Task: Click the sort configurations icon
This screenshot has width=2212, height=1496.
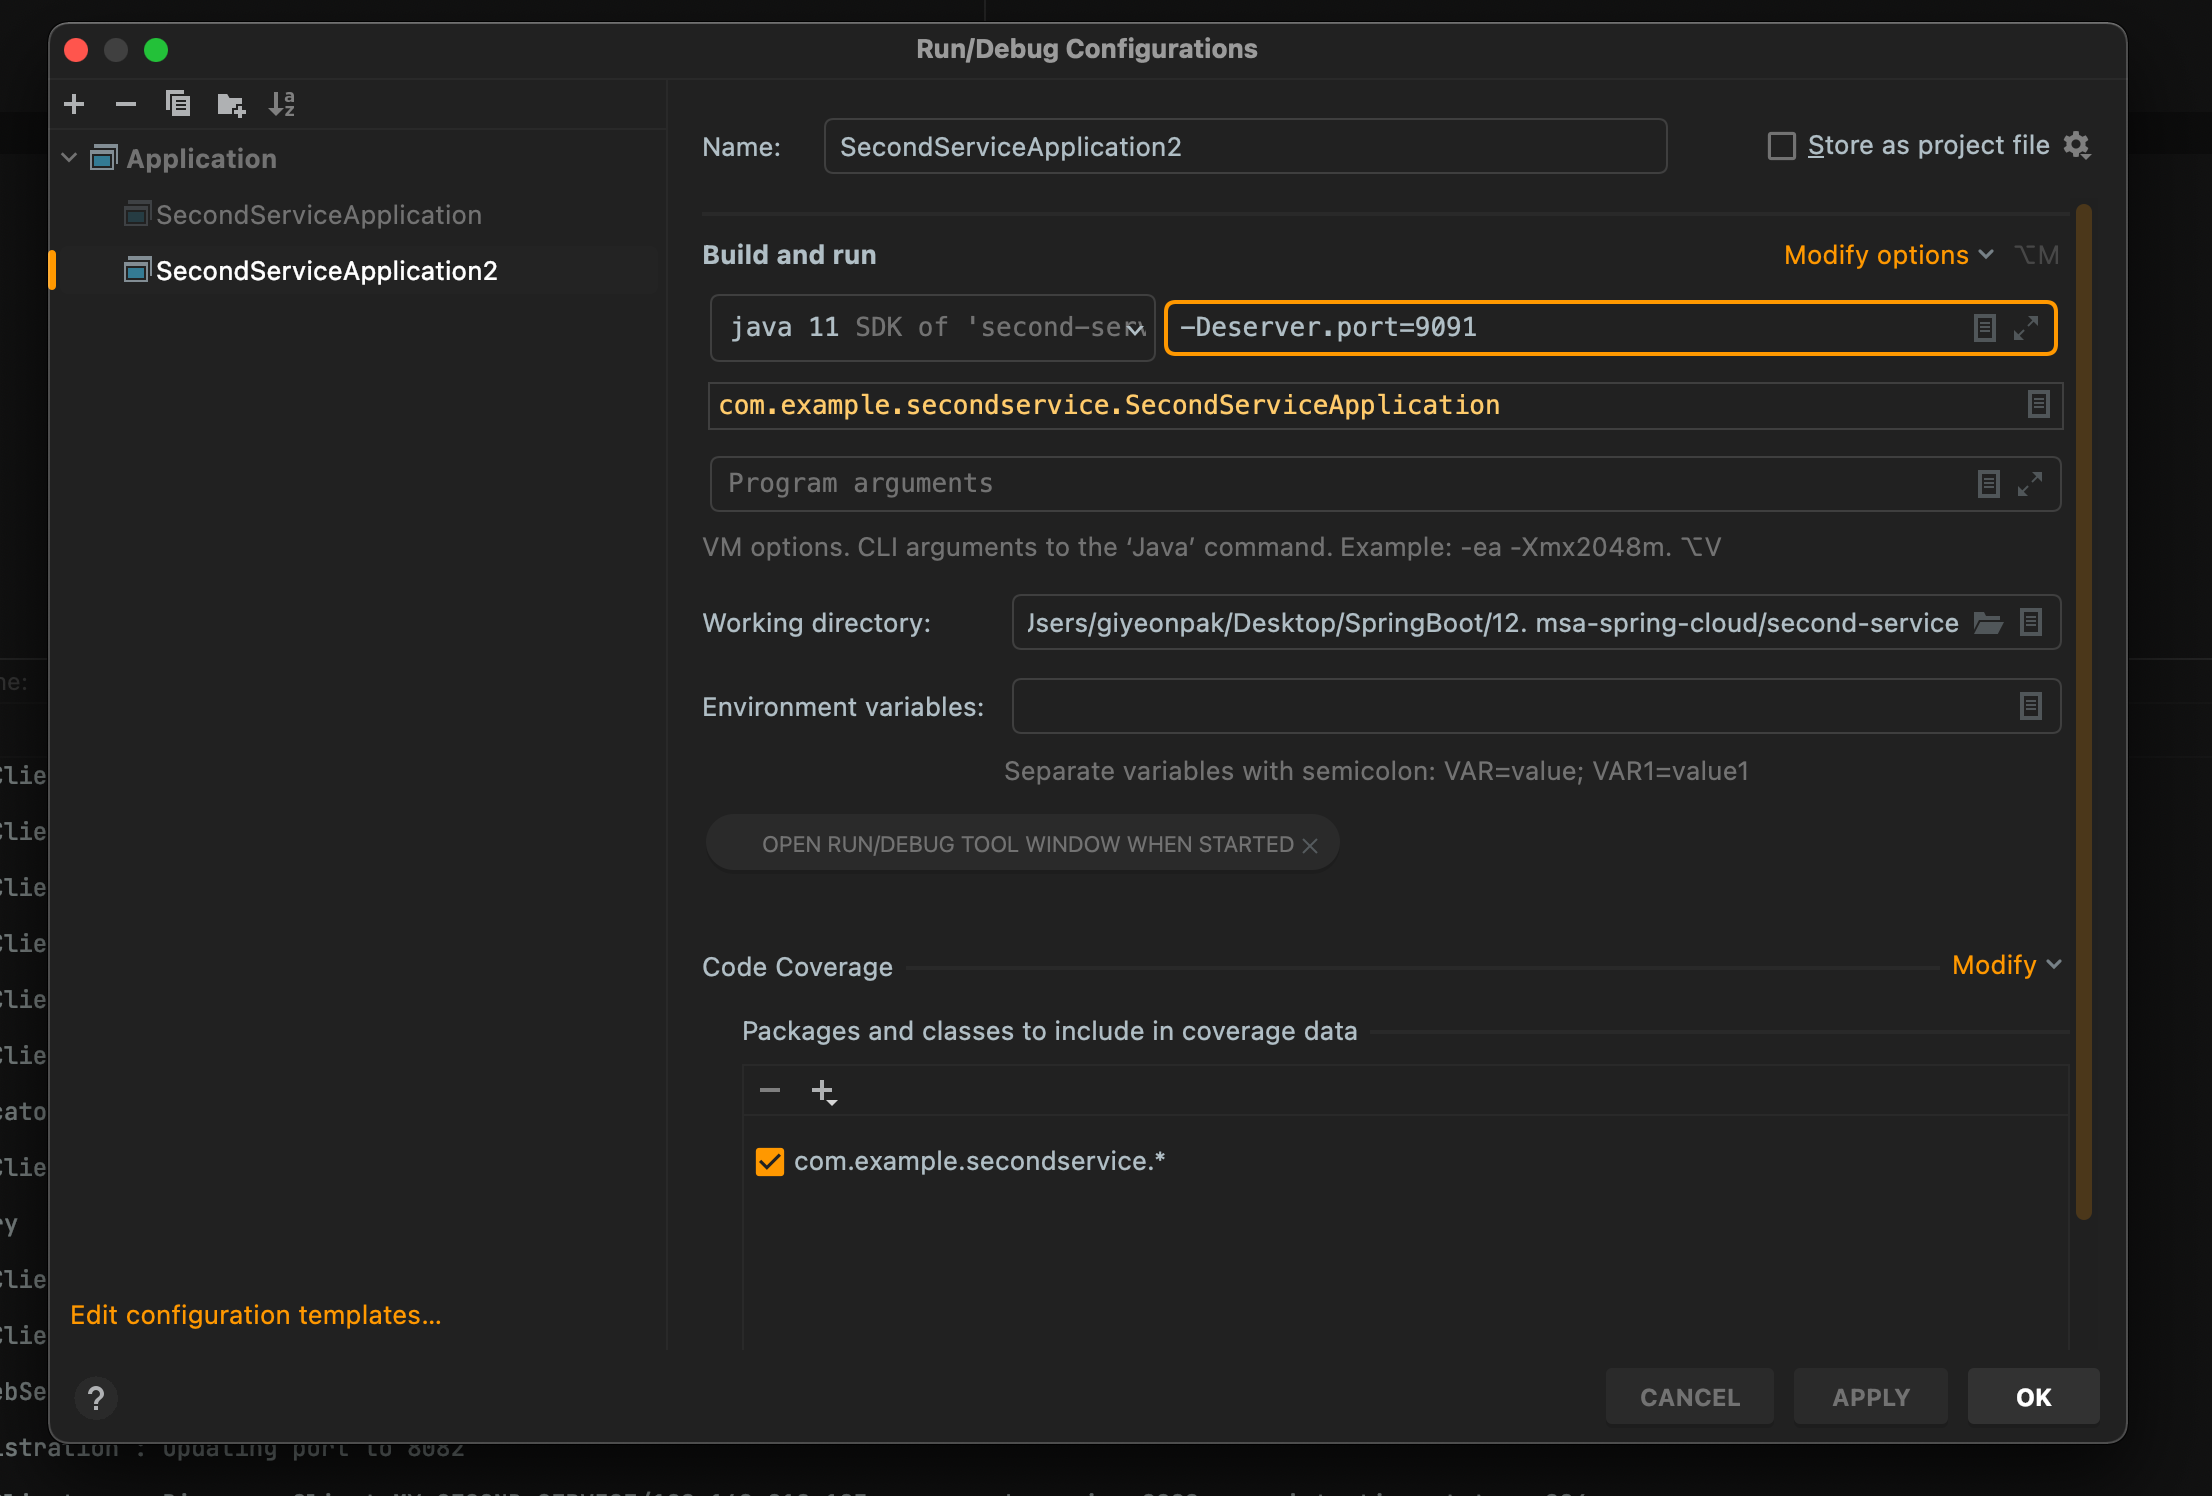Action: tap(287, 104)
